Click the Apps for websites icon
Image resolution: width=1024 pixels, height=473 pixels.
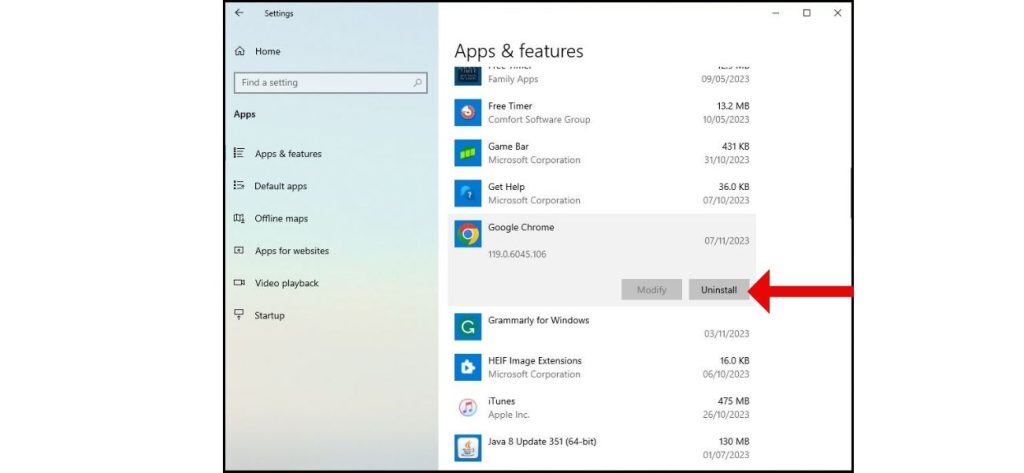(239, 250)
